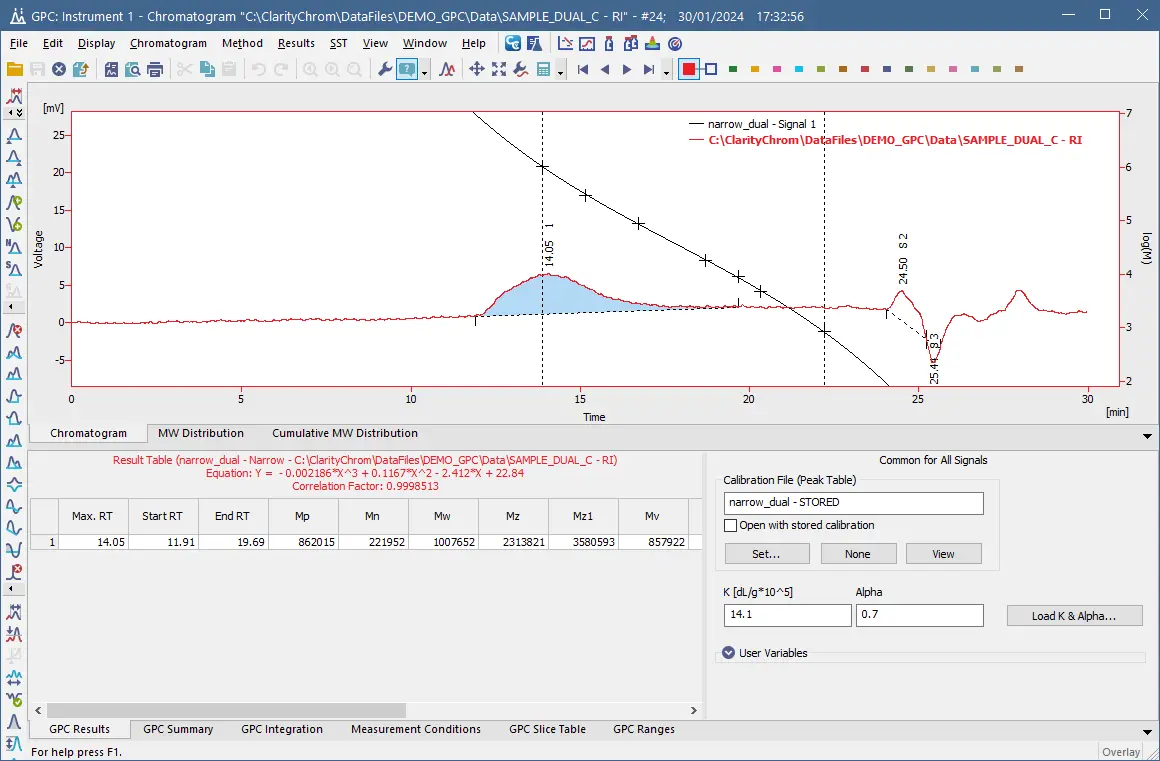Screen dimensions: 1160x761
Task: Select a green signal color swatch
Action: tap(734, 68)
